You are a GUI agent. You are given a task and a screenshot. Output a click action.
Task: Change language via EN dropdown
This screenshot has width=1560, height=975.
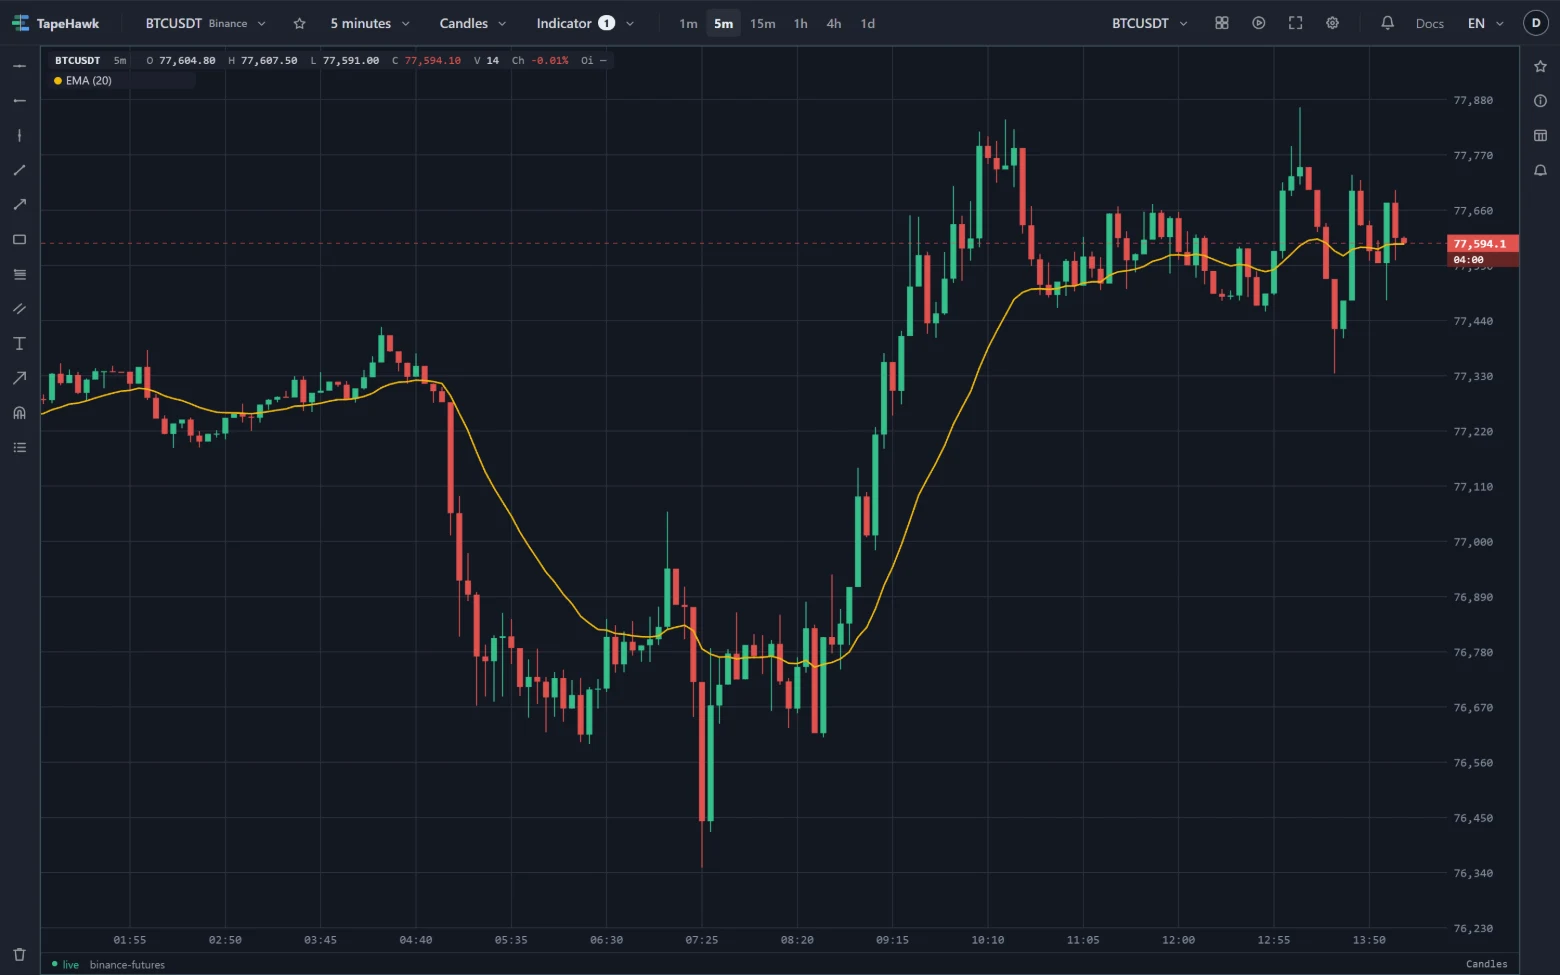click(1485, 23)
